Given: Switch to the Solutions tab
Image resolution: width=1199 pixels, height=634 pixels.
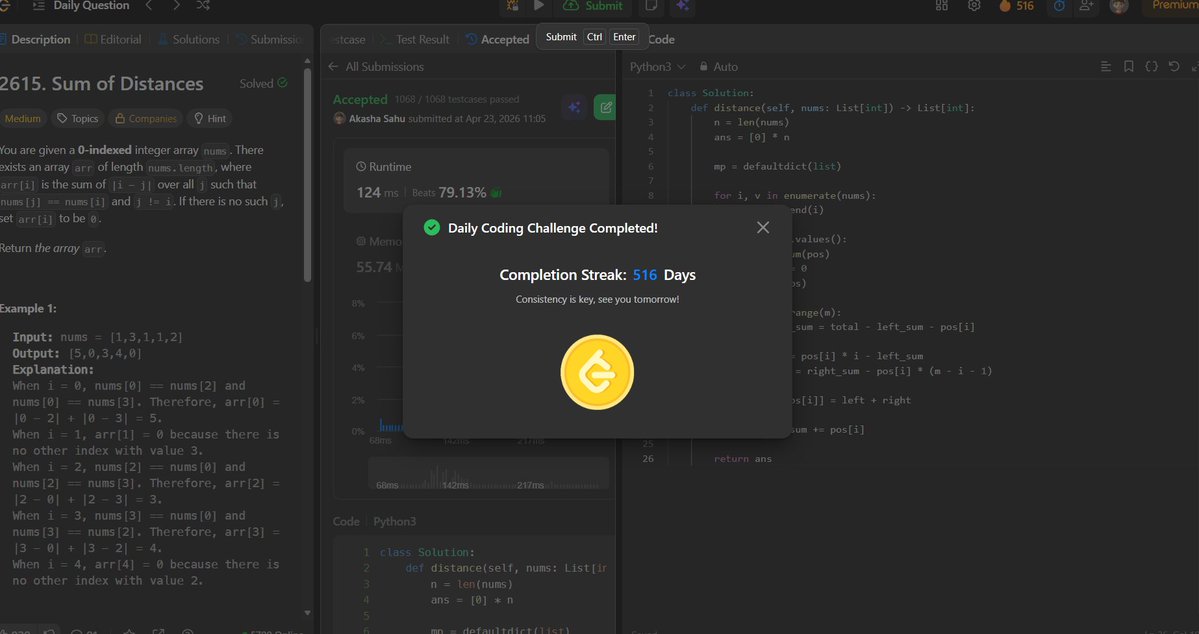Looking at the screenshot, I should 188,40.
